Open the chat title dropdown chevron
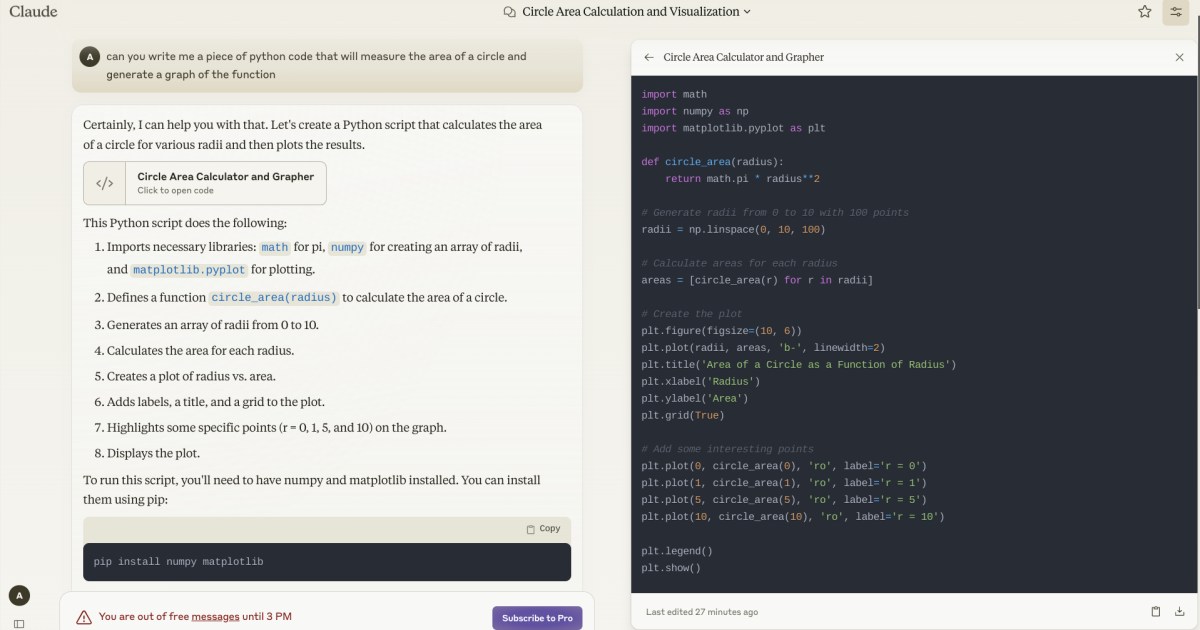The image size is (1200, 630). (x=747, y=12)
